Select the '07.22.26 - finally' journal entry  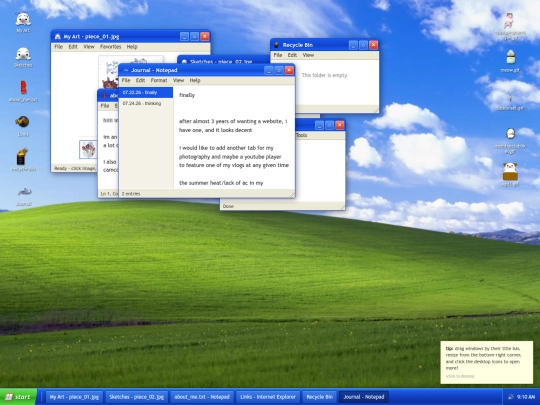146,93
